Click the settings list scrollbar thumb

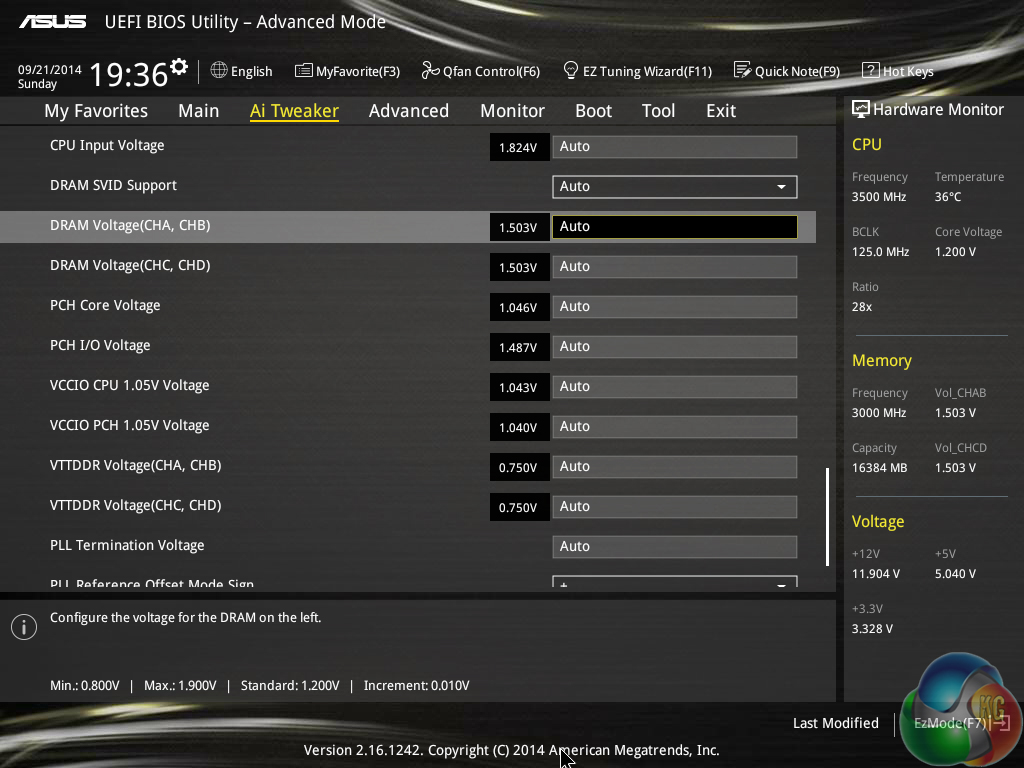coord(827,517)
